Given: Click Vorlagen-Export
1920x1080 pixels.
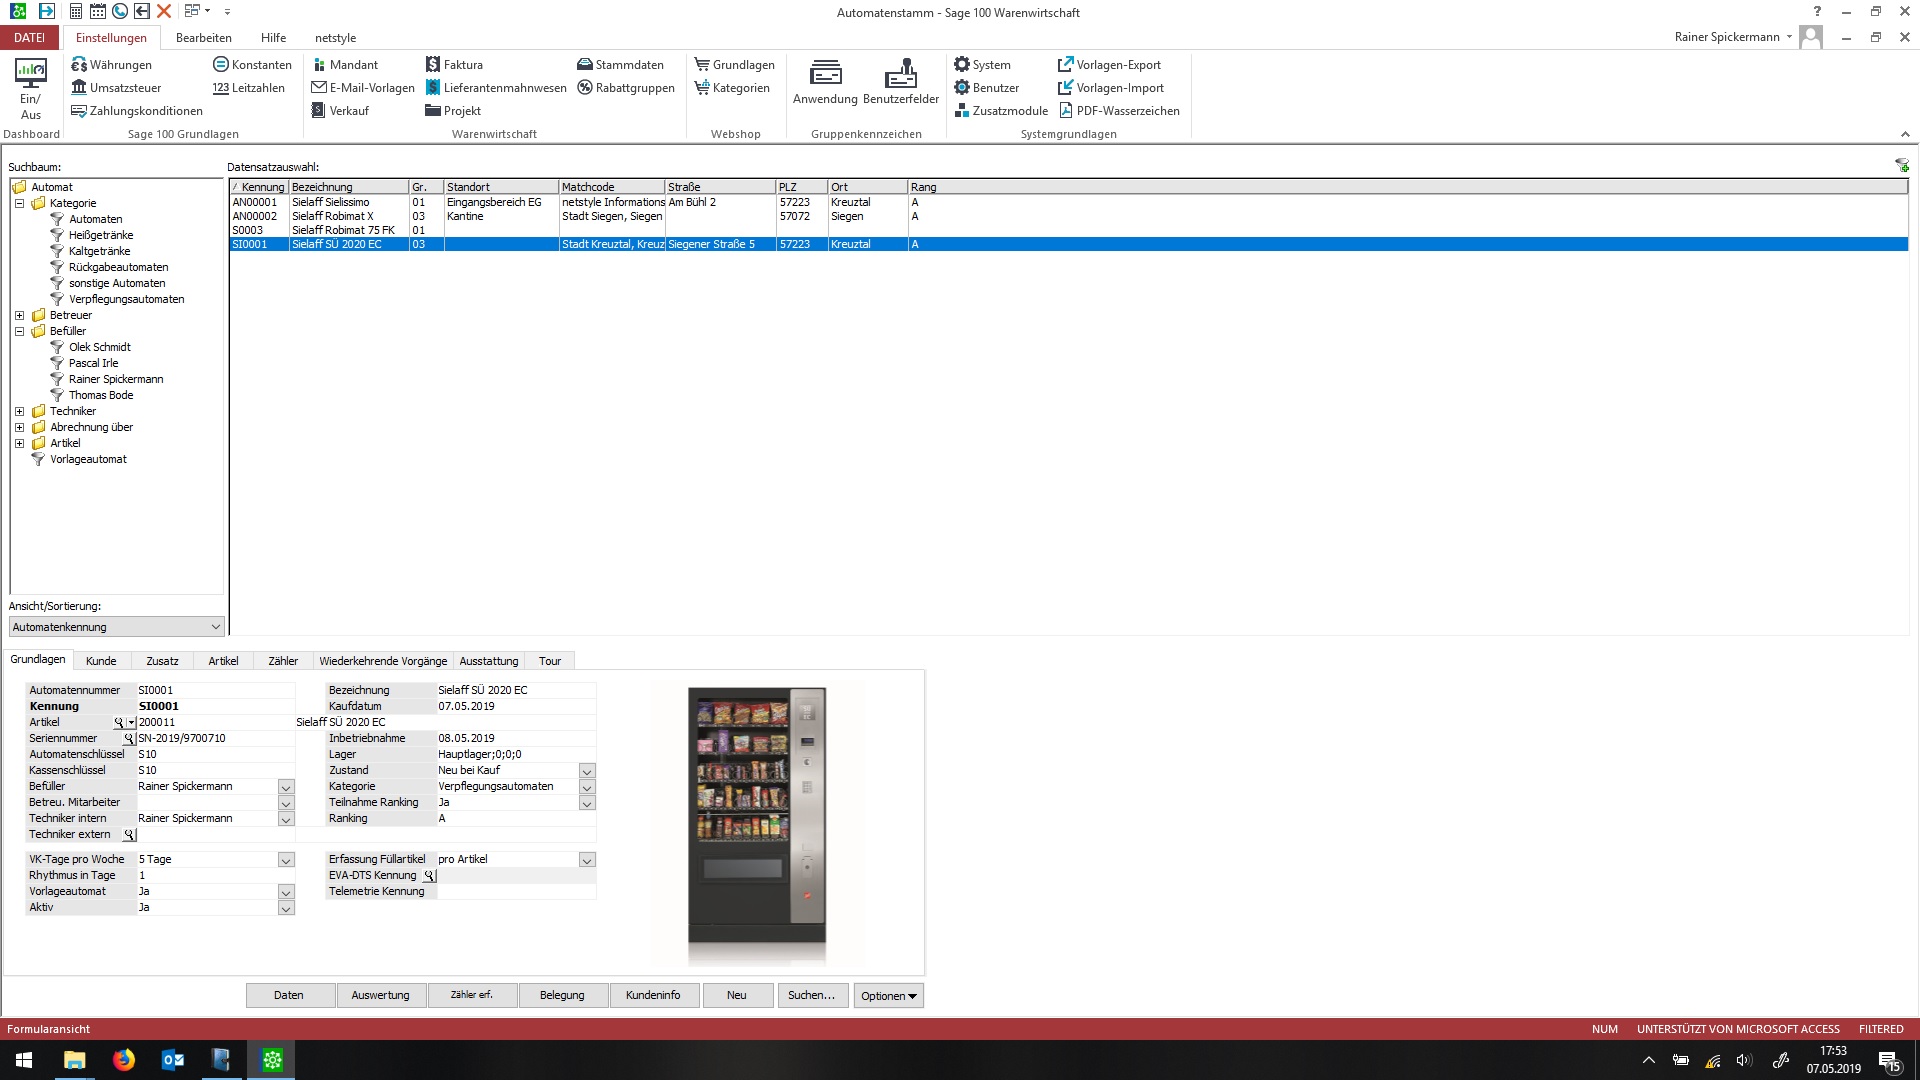Looking at the screenshot, I should point(1109,65).
